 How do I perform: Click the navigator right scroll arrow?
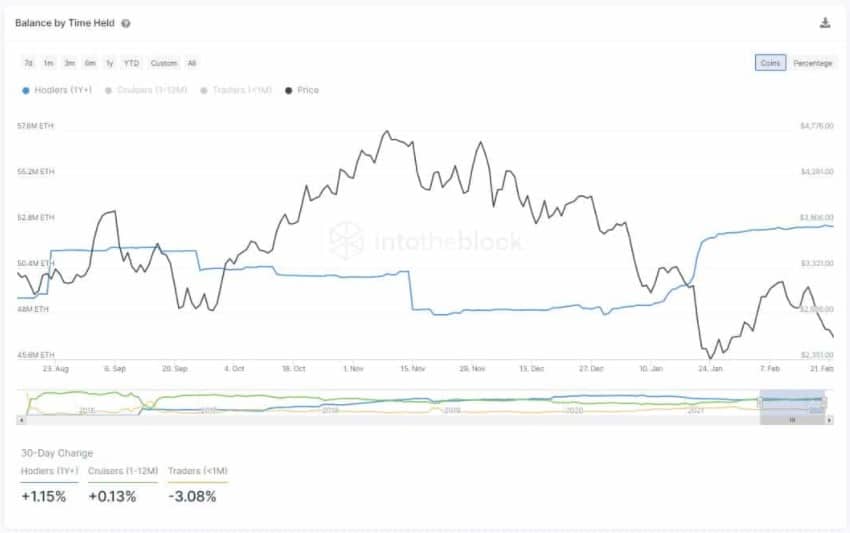pos(829,420)
